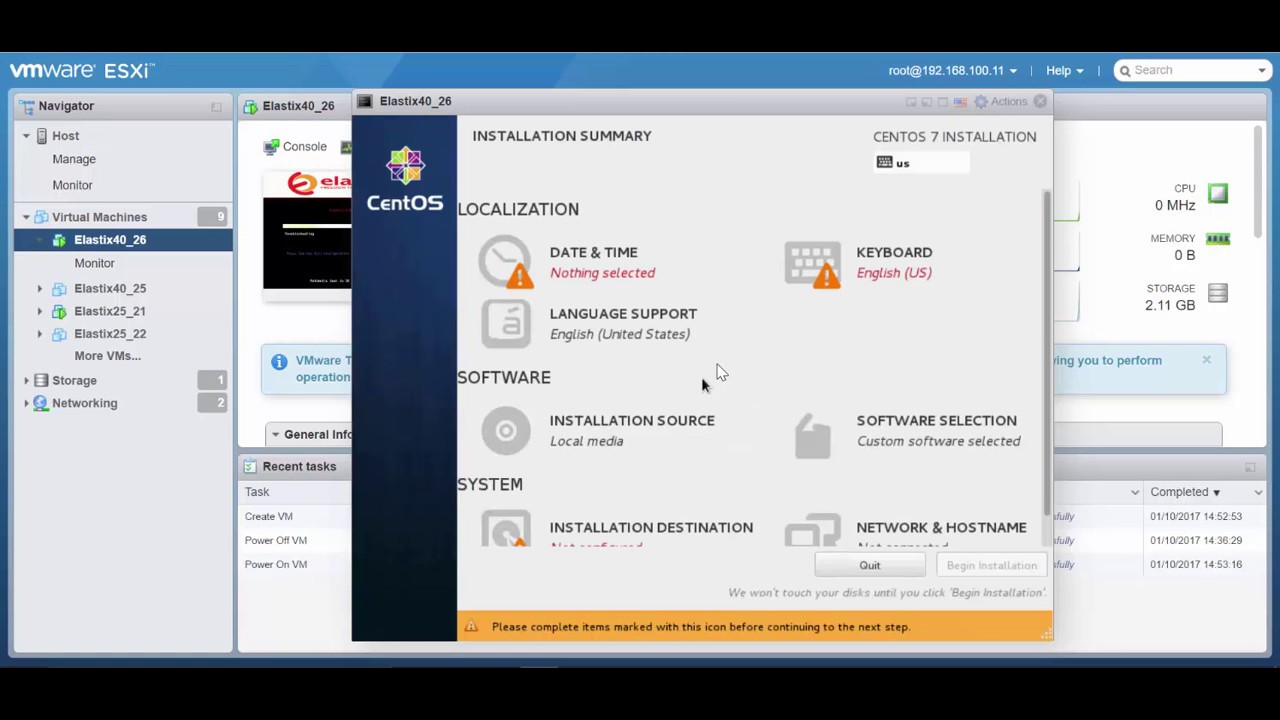Click the Virtual Machines count badge 9
Viewport: 1280px width, 720px height.
[212, 217]
